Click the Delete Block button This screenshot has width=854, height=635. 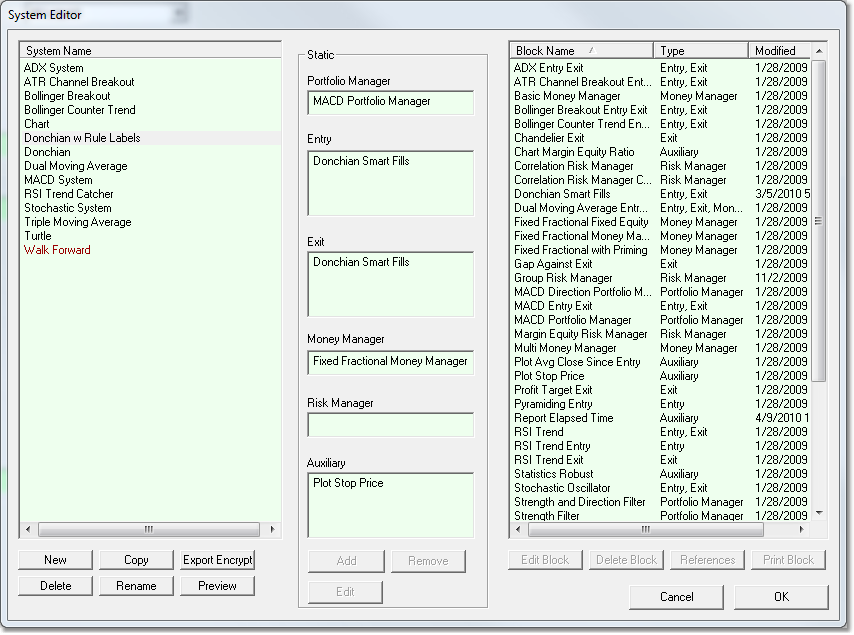tap(626, 560)
